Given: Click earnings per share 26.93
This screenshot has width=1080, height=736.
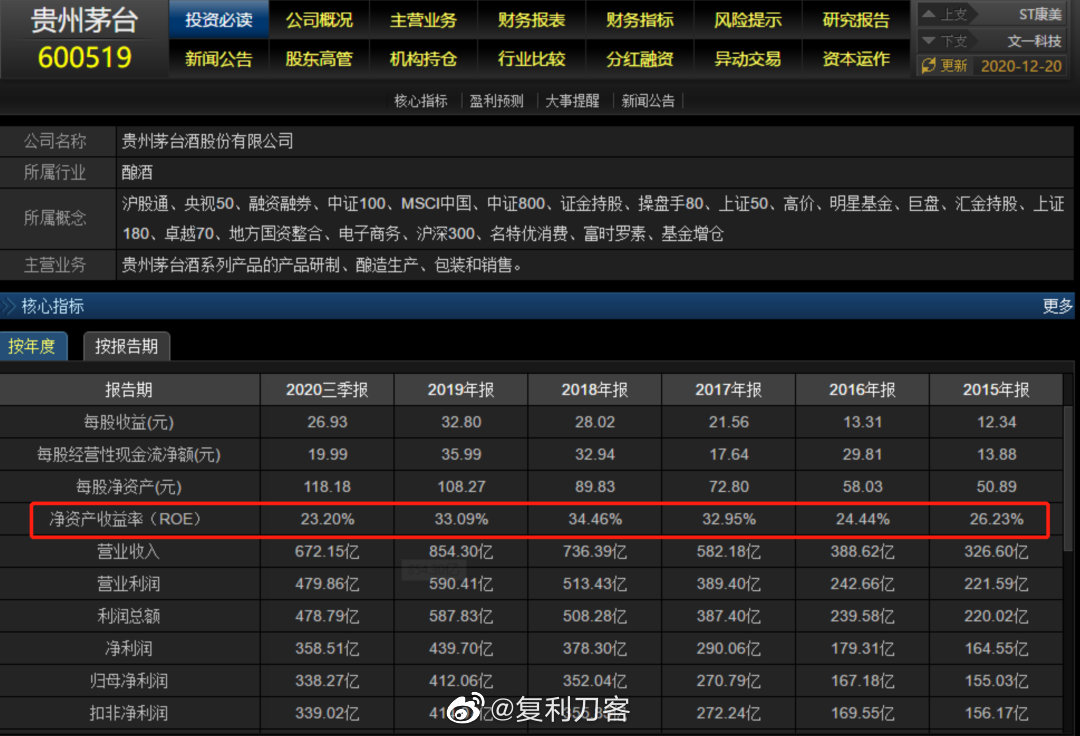Looking at the screenshot, I should [327, 422].
